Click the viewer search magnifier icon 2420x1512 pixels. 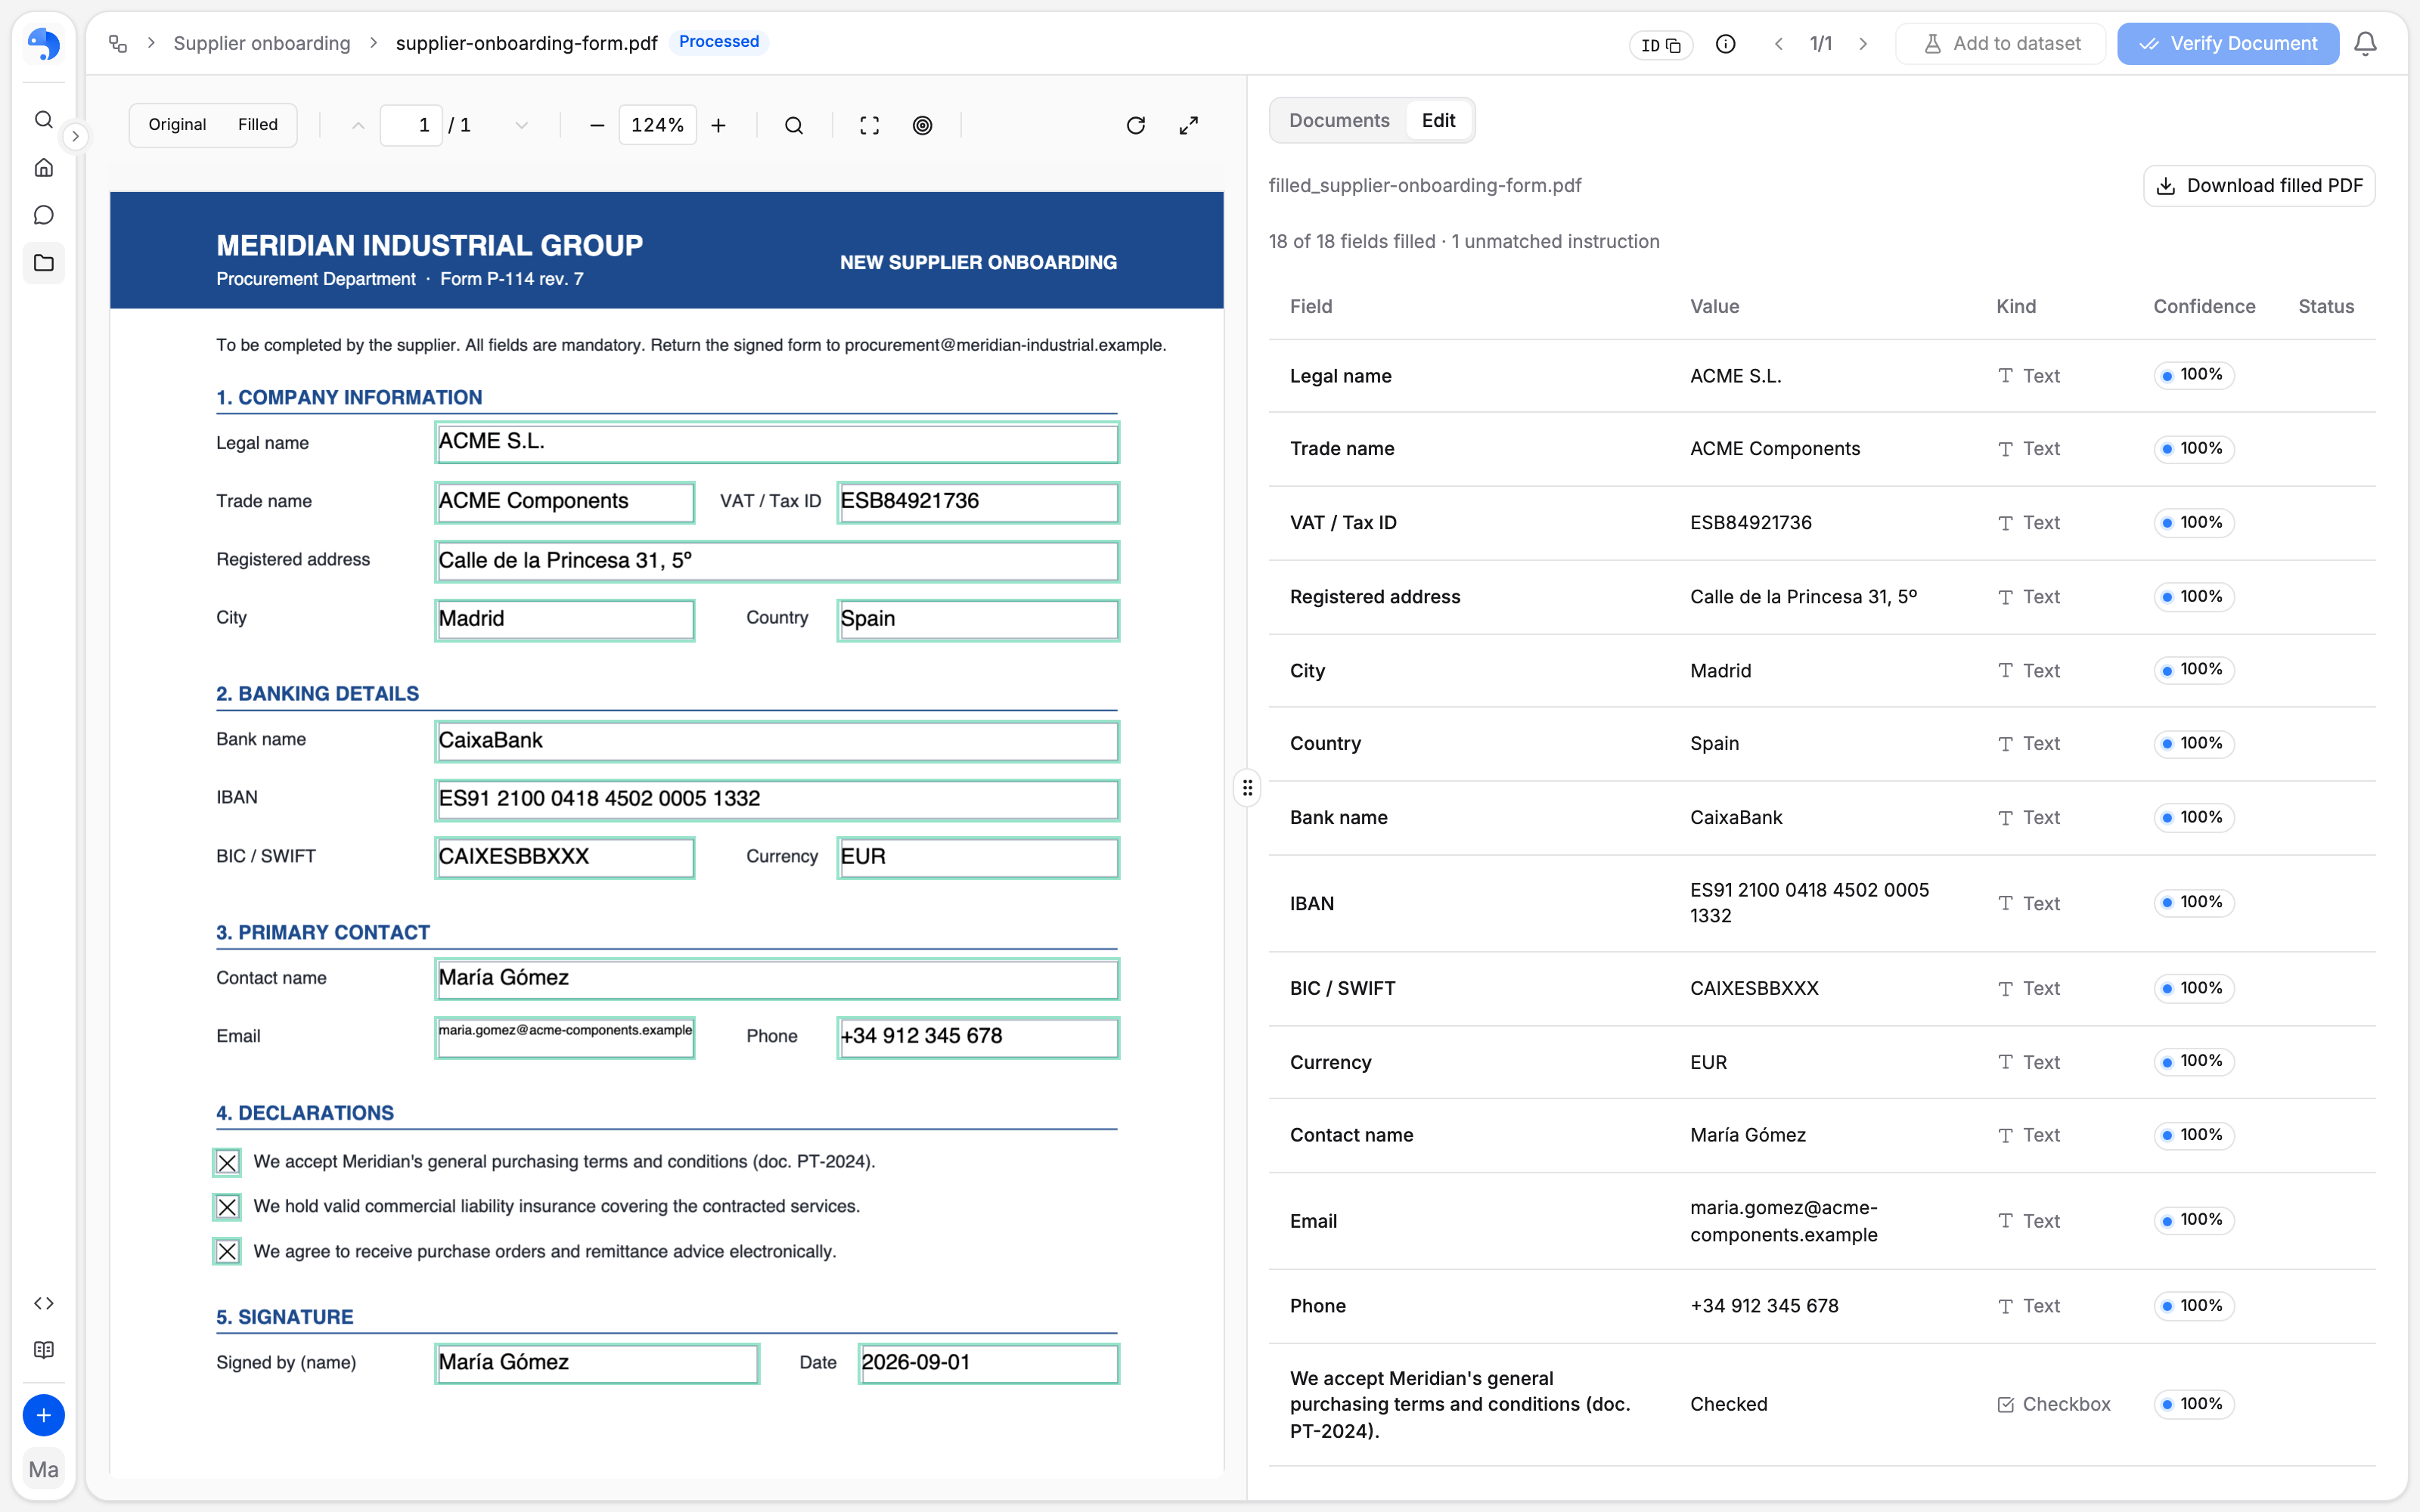pyautogui.click(x=794, y=125)
